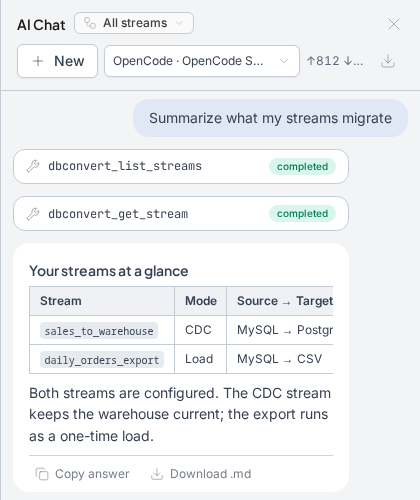Screen dimensions: 420x500
Task: Click completed badge of dbconvert_get_stream
Action: coord(302,213)
